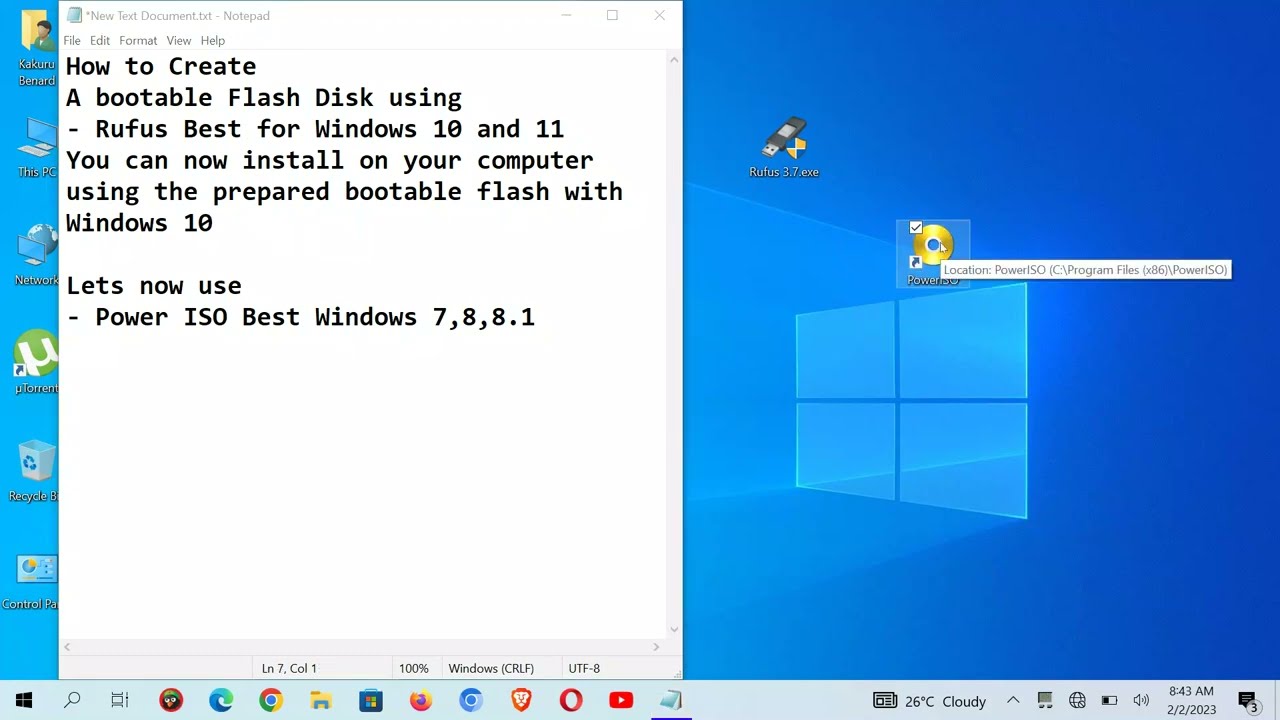The image size is (1280, 720).
Task: Open the Rufus 3.7.exe desktop icon
Action: pyautogui.click(x=784, y=148)
